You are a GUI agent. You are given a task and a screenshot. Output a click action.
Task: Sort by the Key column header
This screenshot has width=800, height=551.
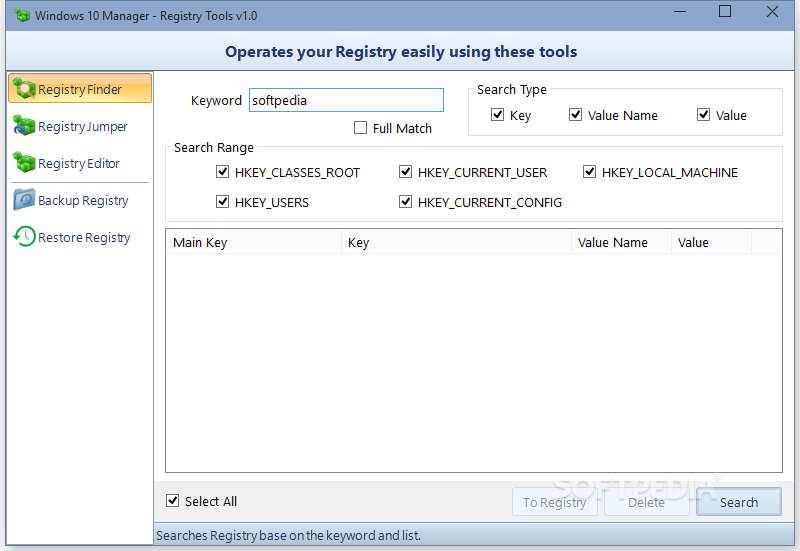click(x=456, y=242)
